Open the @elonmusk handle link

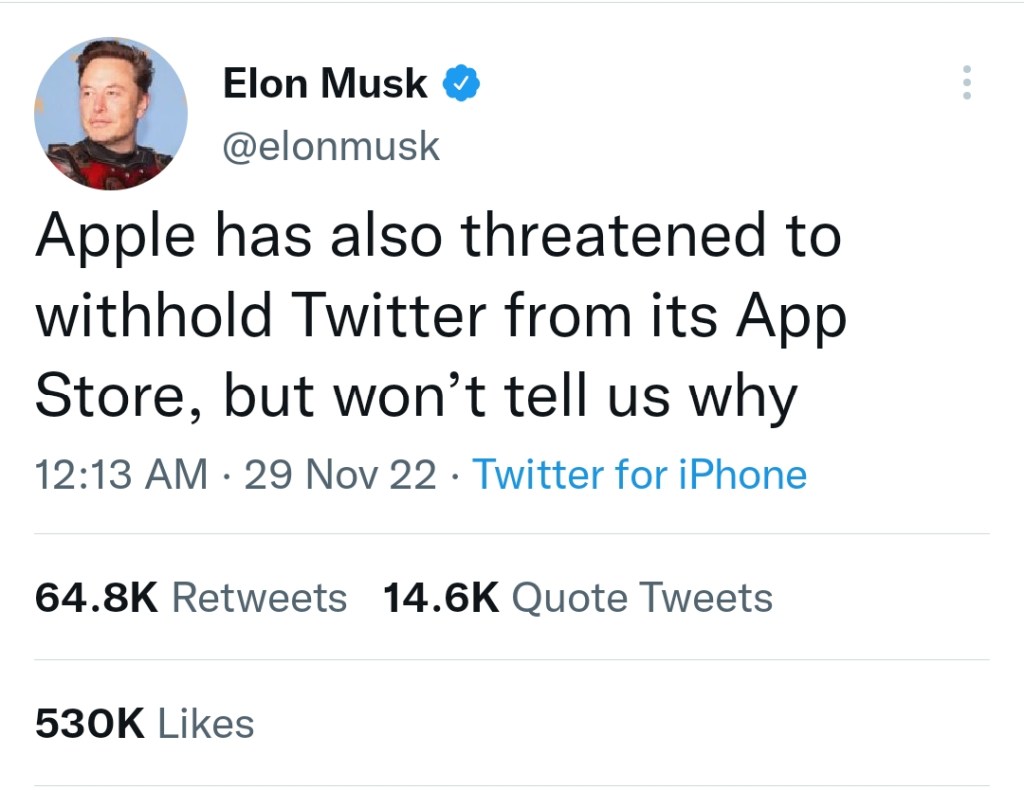point(330,146)
